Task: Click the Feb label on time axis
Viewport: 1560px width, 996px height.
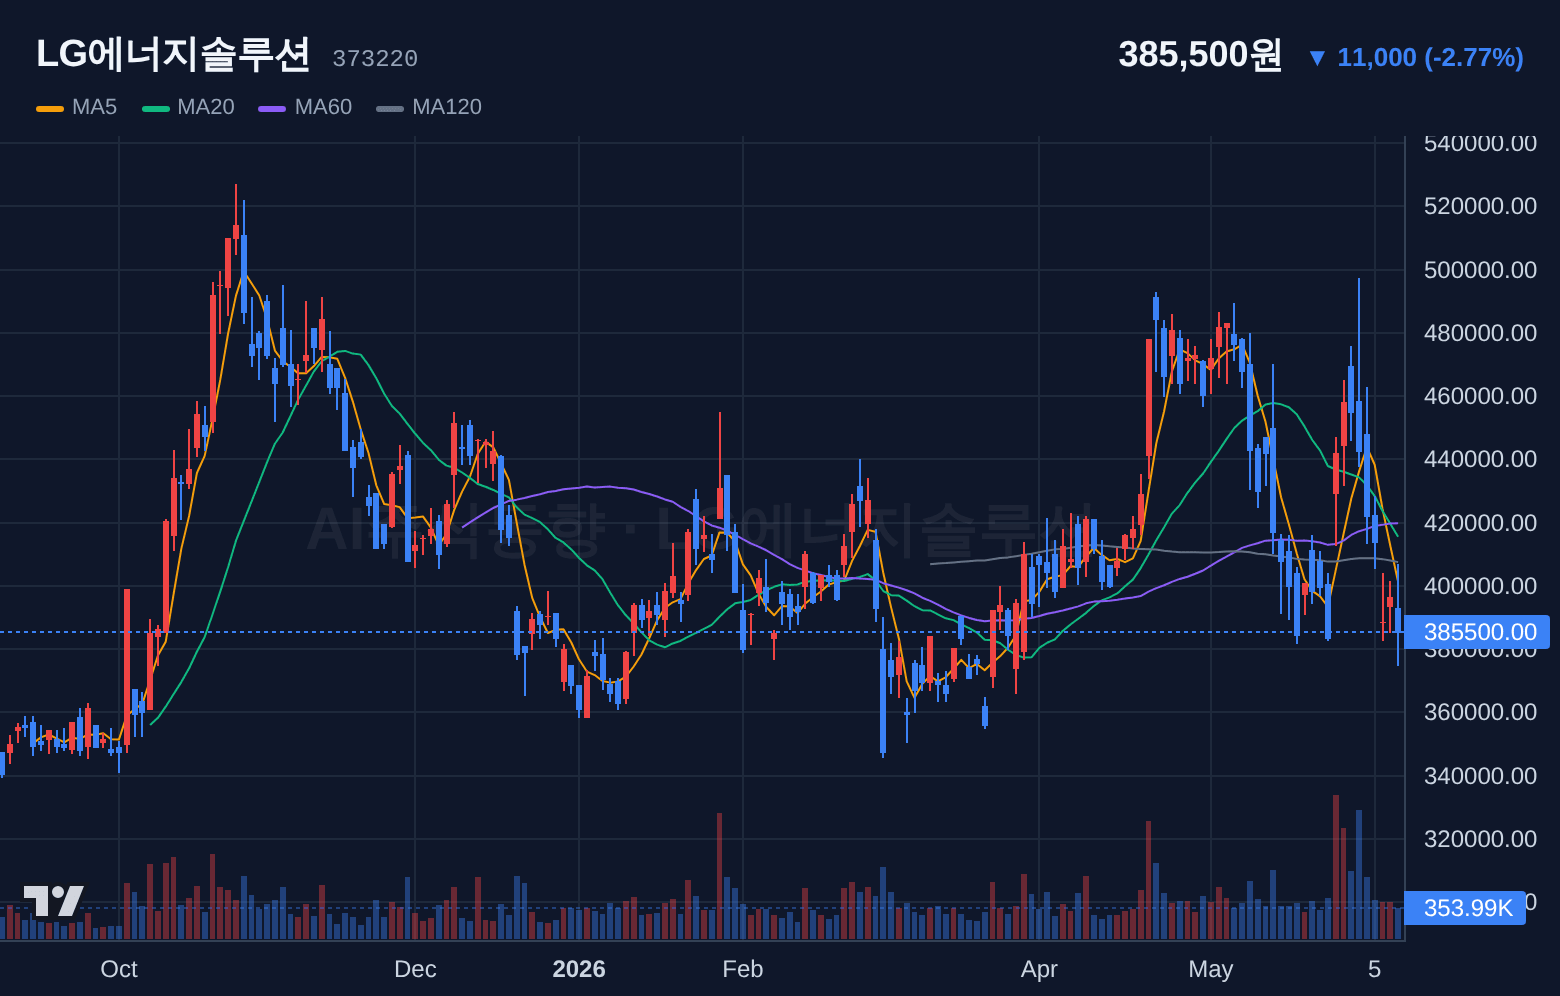Action: click(743, 969)
